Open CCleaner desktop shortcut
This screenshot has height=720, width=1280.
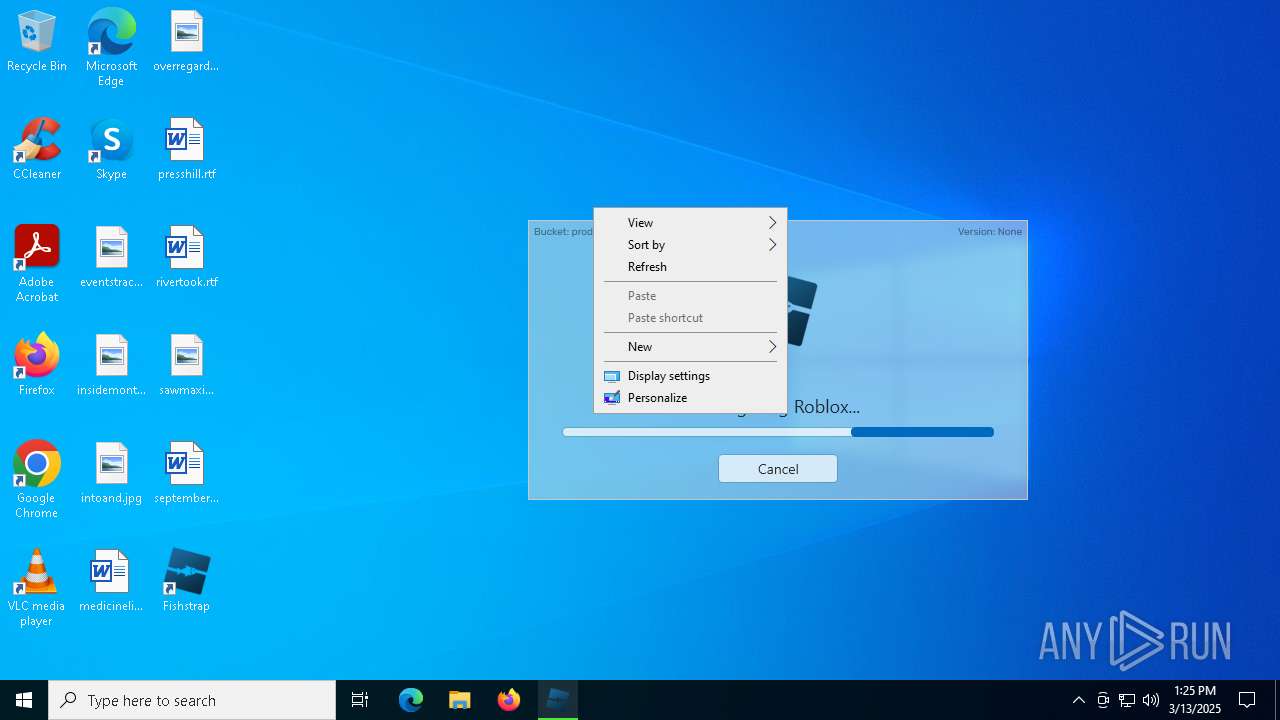click(x=37, y=150)
